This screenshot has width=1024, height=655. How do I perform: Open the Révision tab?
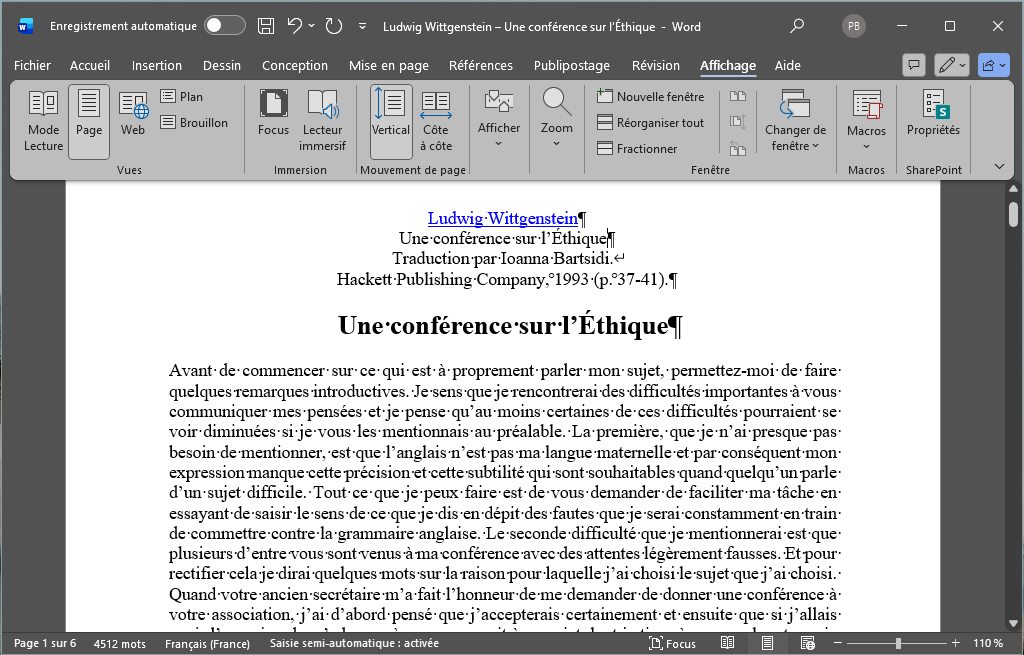coord(655,66)
